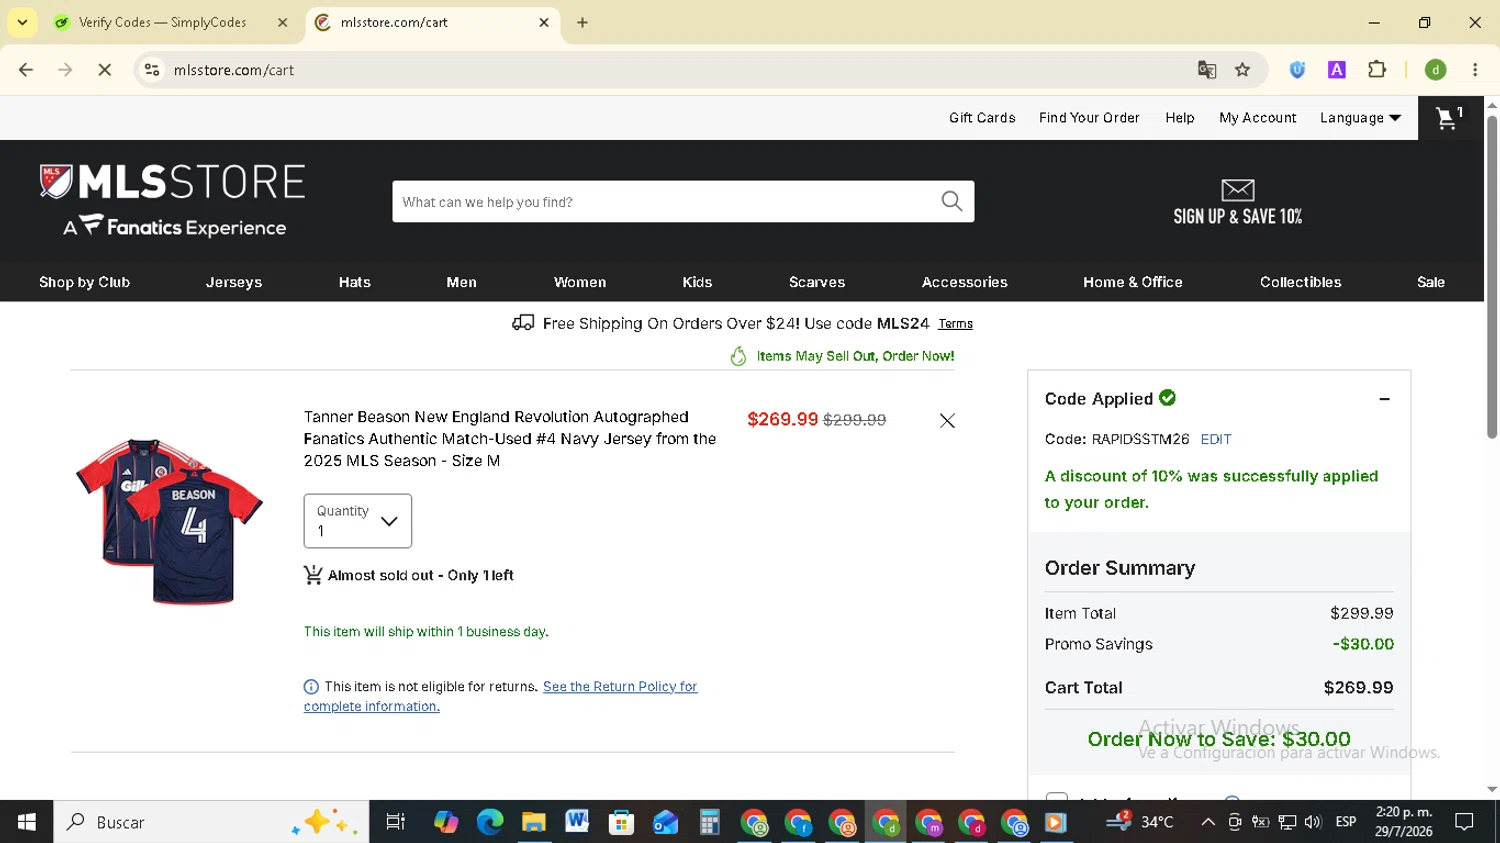The height and width of the screenshot is (843, 1500).
Task: Click the Gift Cards link
Action: coord(982,118)
